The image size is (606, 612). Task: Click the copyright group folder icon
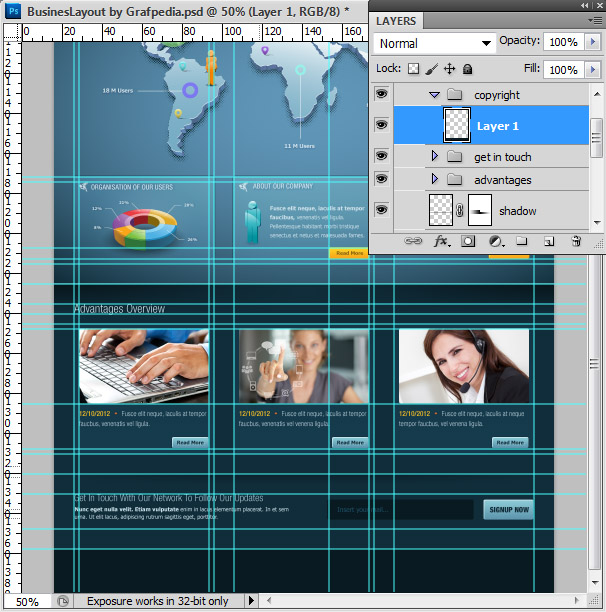pyautogui.click(x=454, y=94)
